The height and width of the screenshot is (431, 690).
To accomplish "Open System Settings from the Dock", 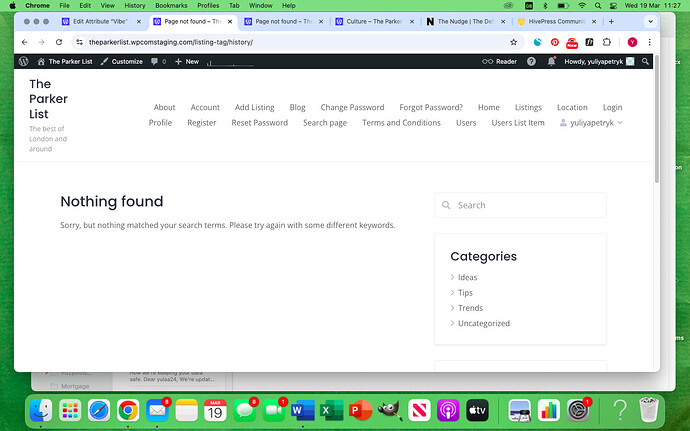I will coord(578,410).
